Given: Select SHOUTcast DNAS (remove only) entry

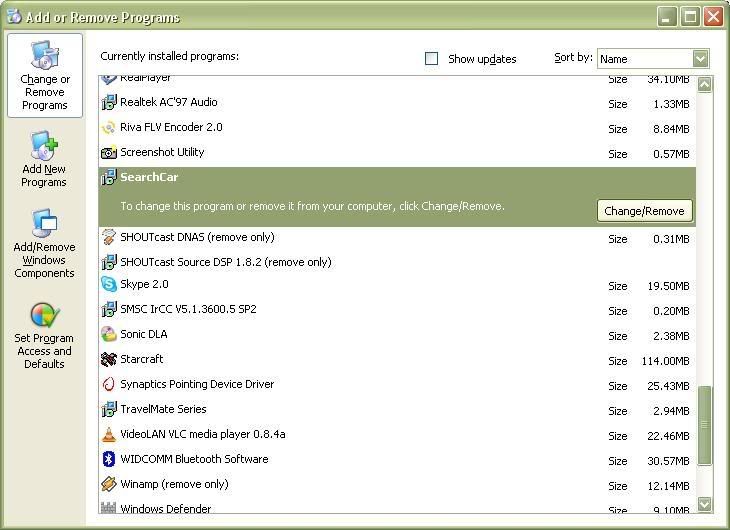Looking at the screenshot, I should pyautogui.click(x=397, y=238).
